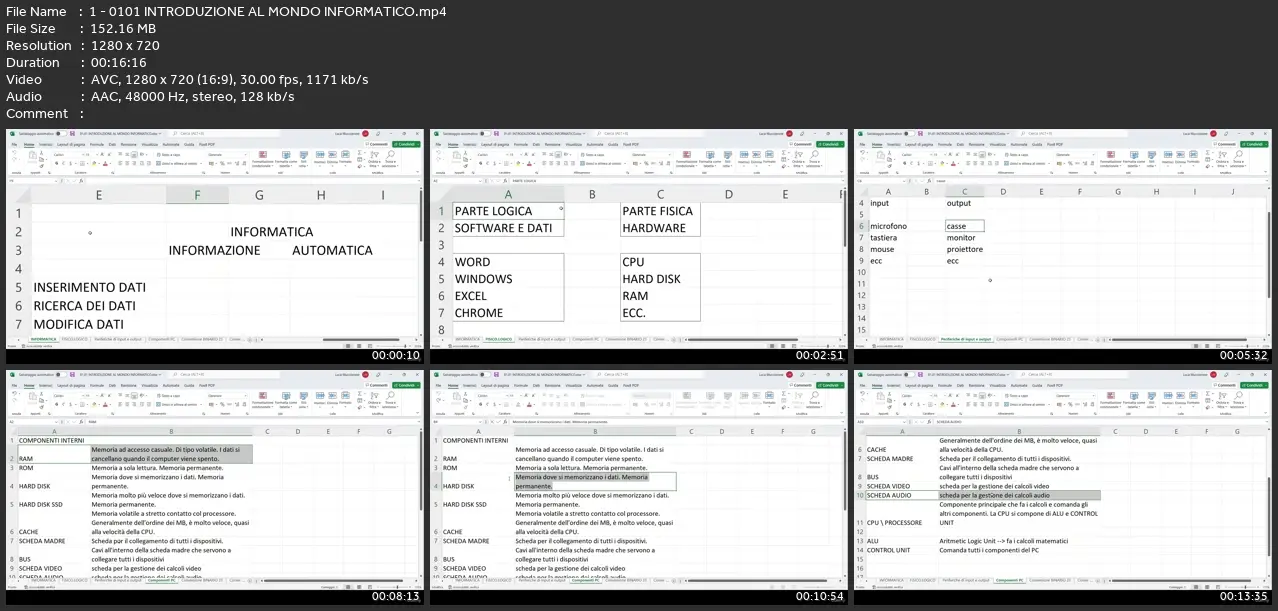
Task: Click the cell reading EXCEL
Action: click(x=508, y=296)
